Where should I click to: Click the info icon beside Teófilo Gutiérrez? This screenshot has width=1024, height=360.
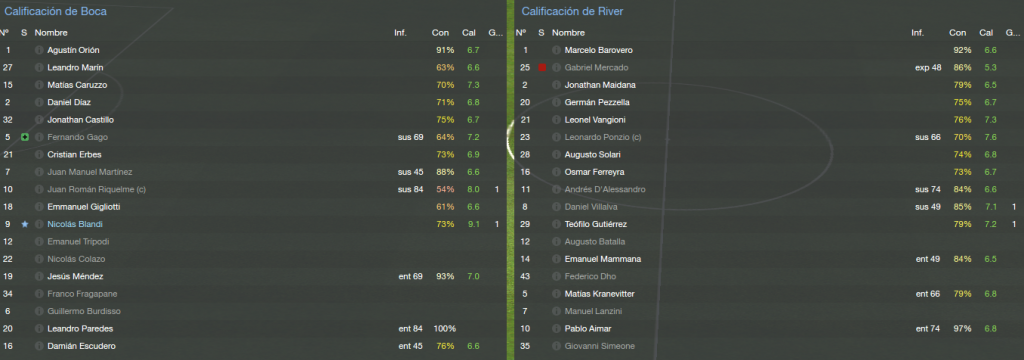tap(556, 224)
